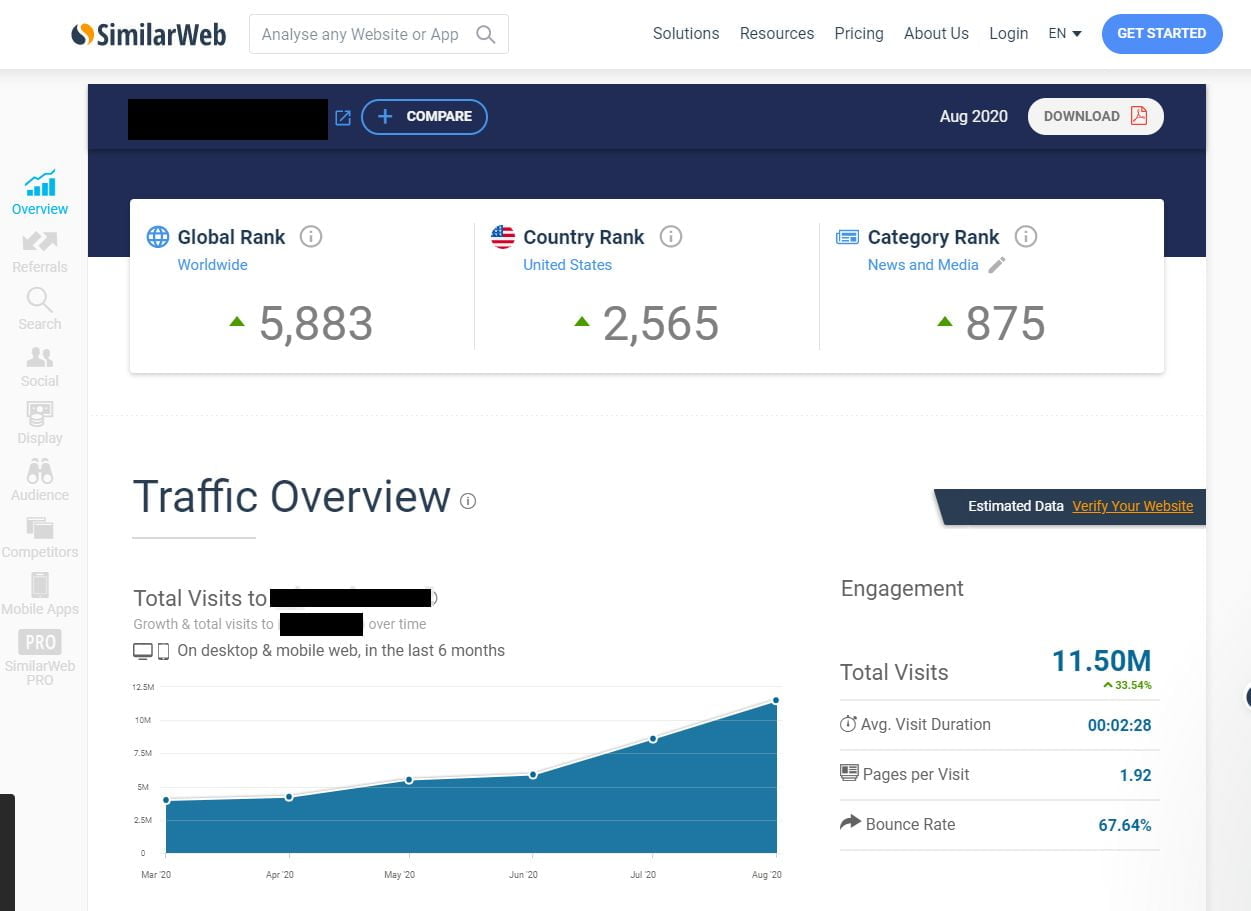This screenshot has width=1251, height=911.
Task: Open the Solutions menu
Action: (x=686, y=34)
